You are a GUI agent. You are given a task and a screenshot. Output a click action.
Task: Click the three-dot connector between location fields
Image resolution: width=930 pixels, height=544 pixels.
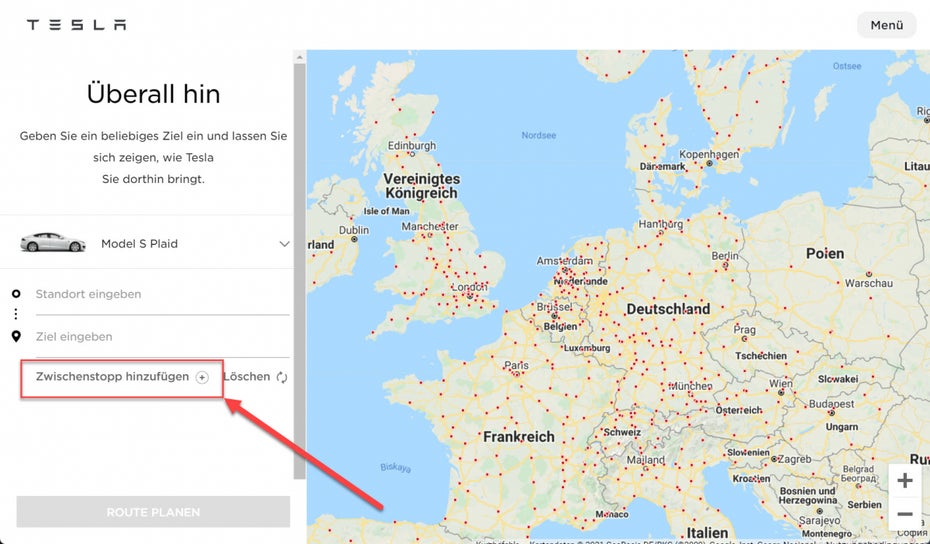16,314
